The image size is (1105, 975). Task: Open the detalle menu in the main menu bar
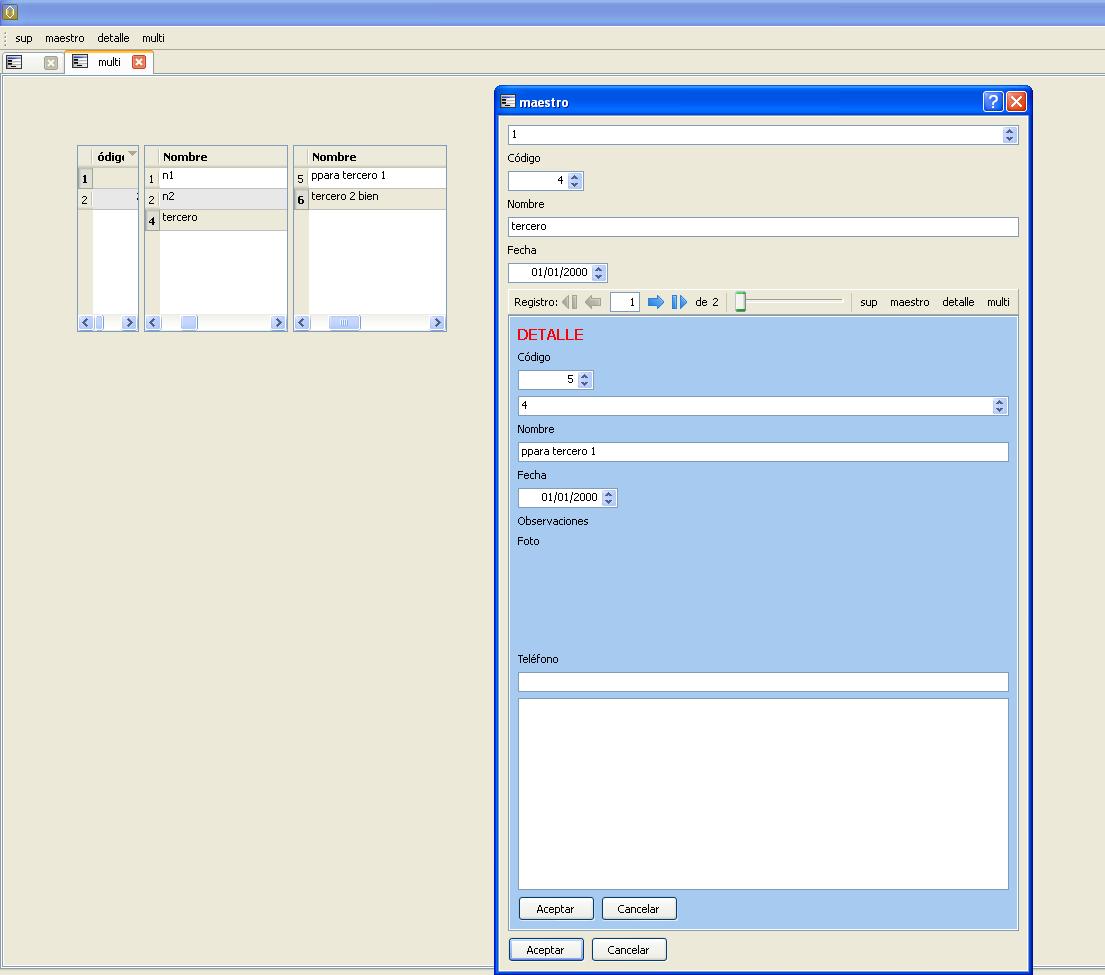[113, 38]
